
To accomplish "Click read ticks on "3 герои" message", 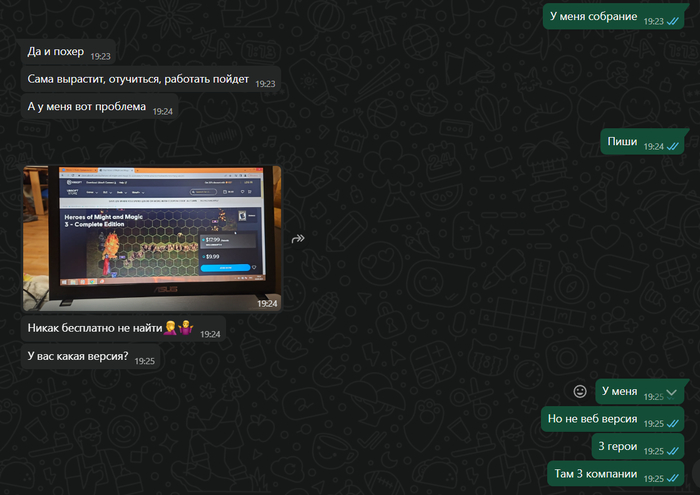I will pyautogui.click(x=672, y=448).
